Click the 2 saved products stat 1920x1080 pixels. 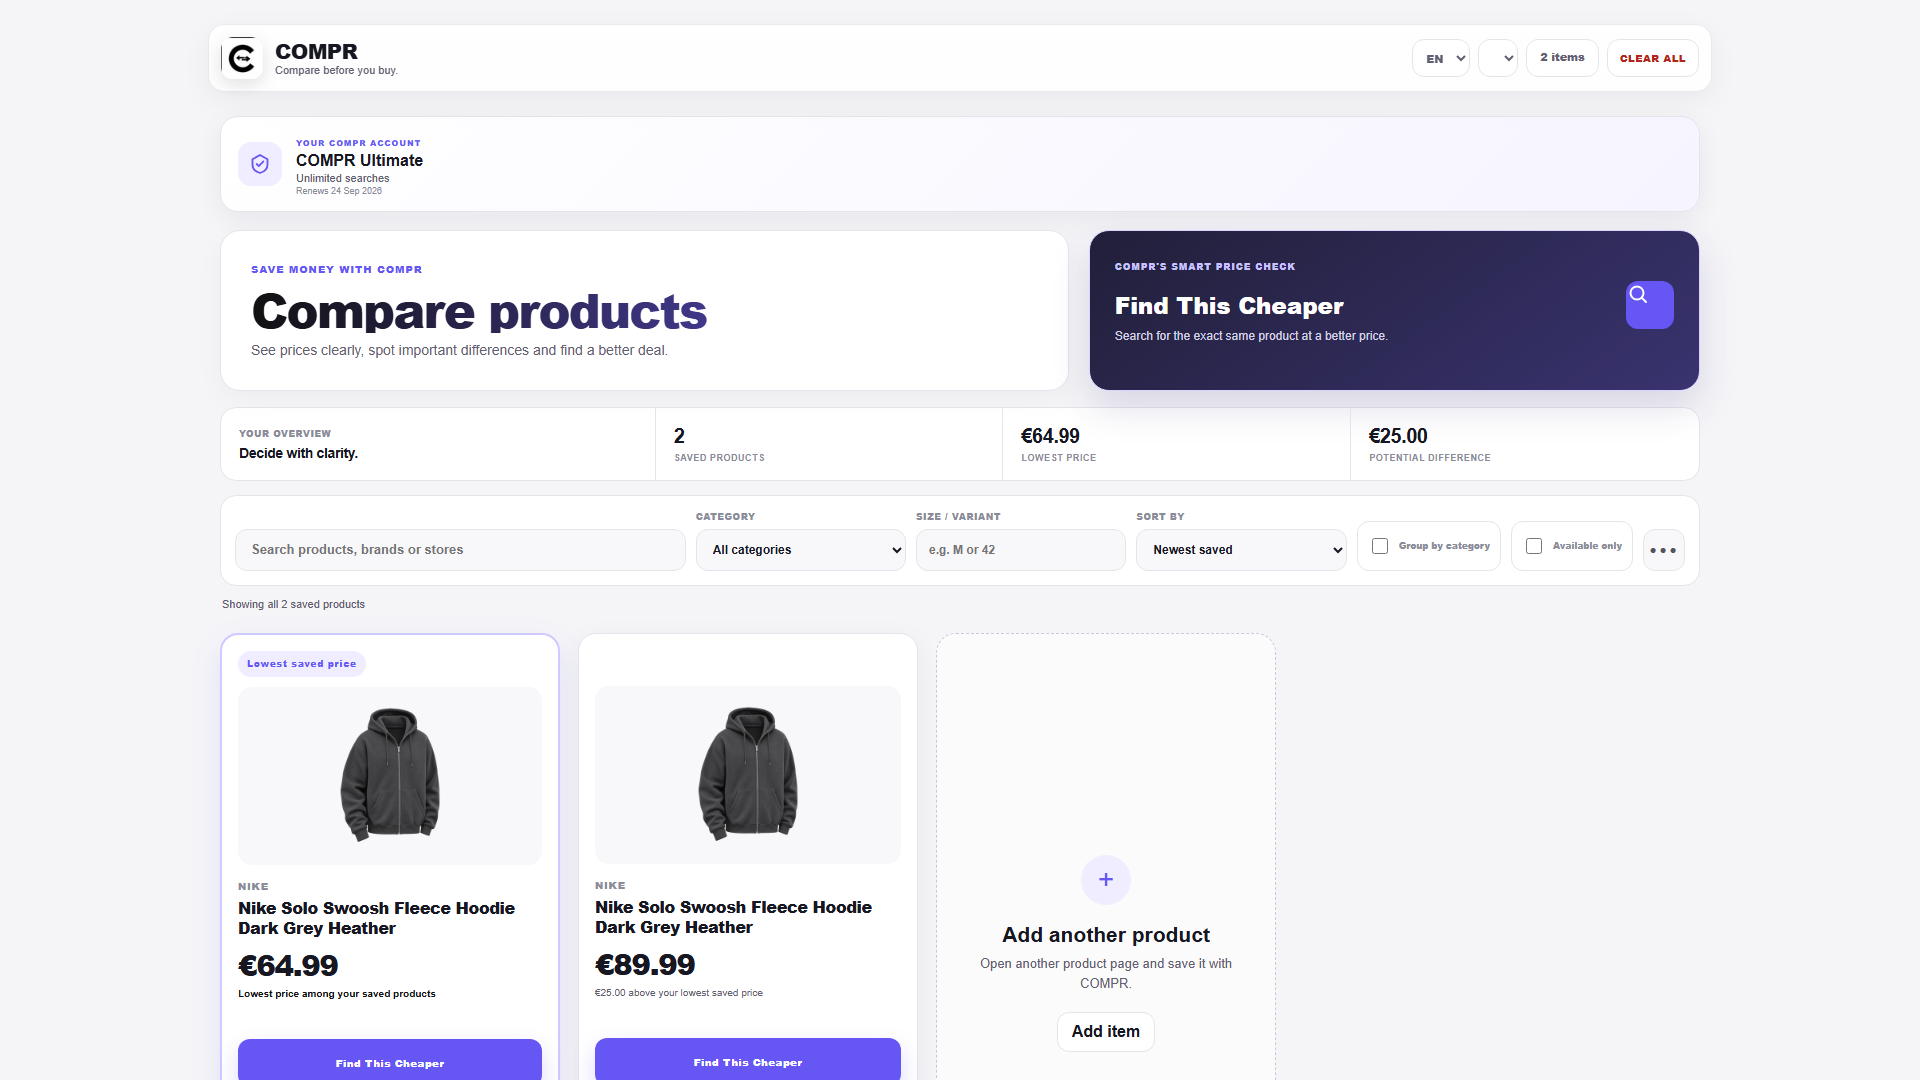(x=680, y=436)
